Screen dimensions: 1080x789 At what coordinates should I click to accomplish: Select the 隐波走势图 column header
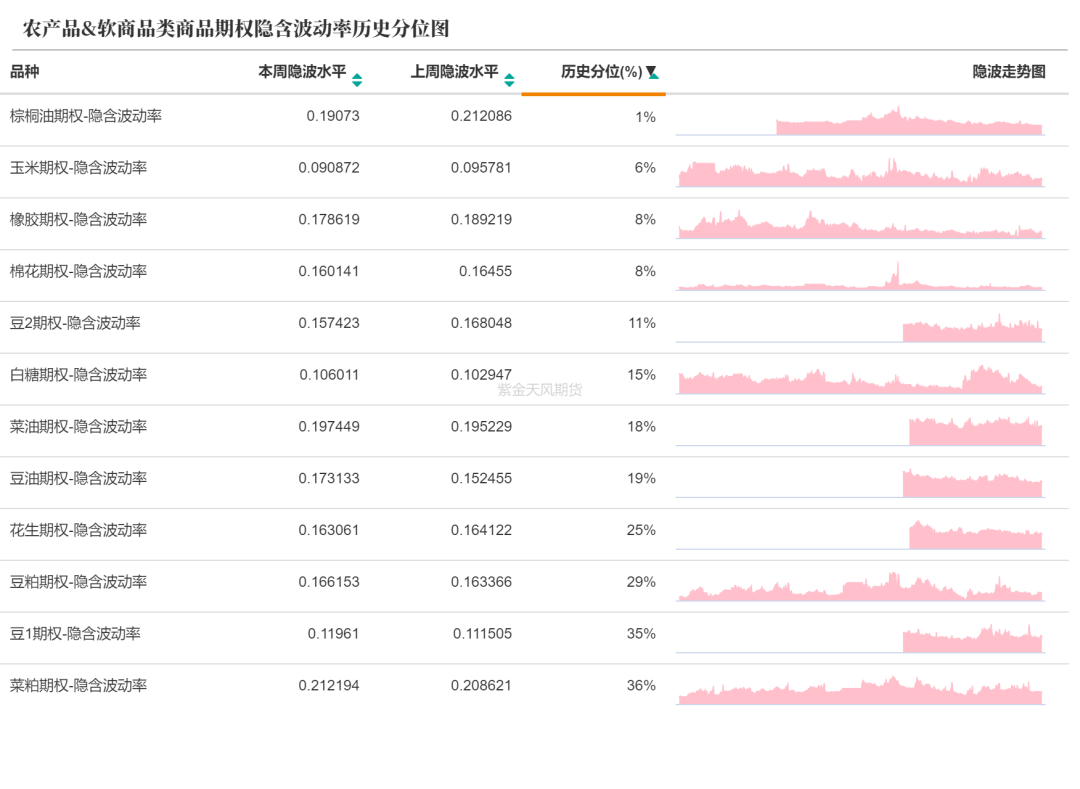(x=1009, y=72)
